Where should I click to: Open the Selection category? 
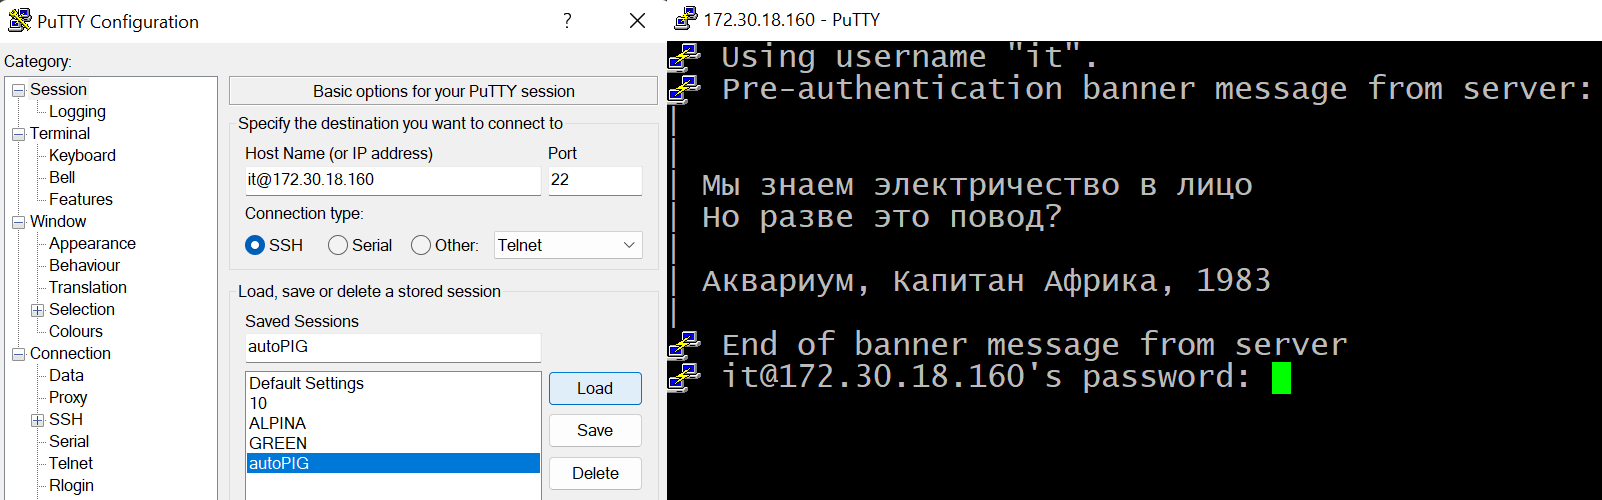click(x=82, y=309)
